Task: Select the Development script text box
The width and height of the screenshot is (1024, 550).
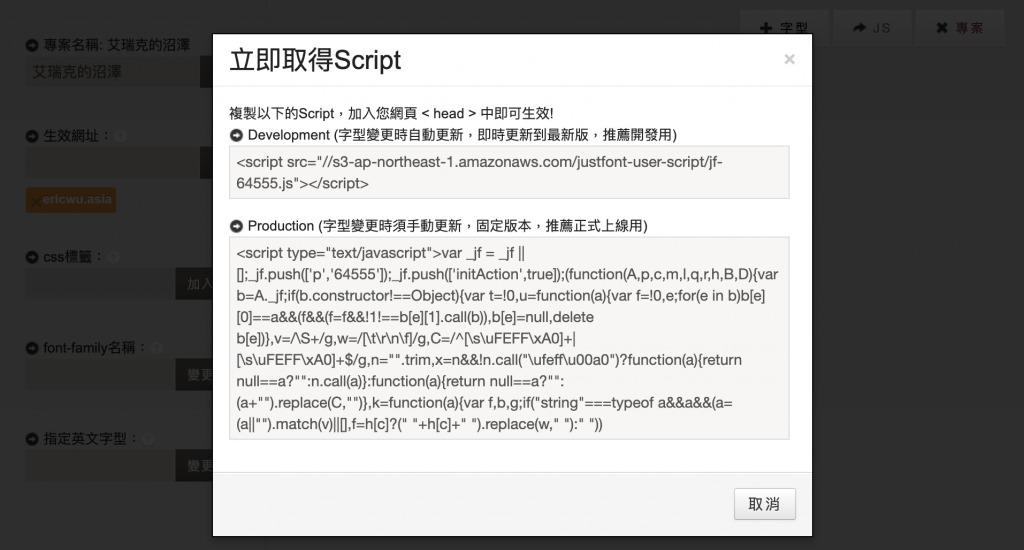Action: (x=509, y=172)
